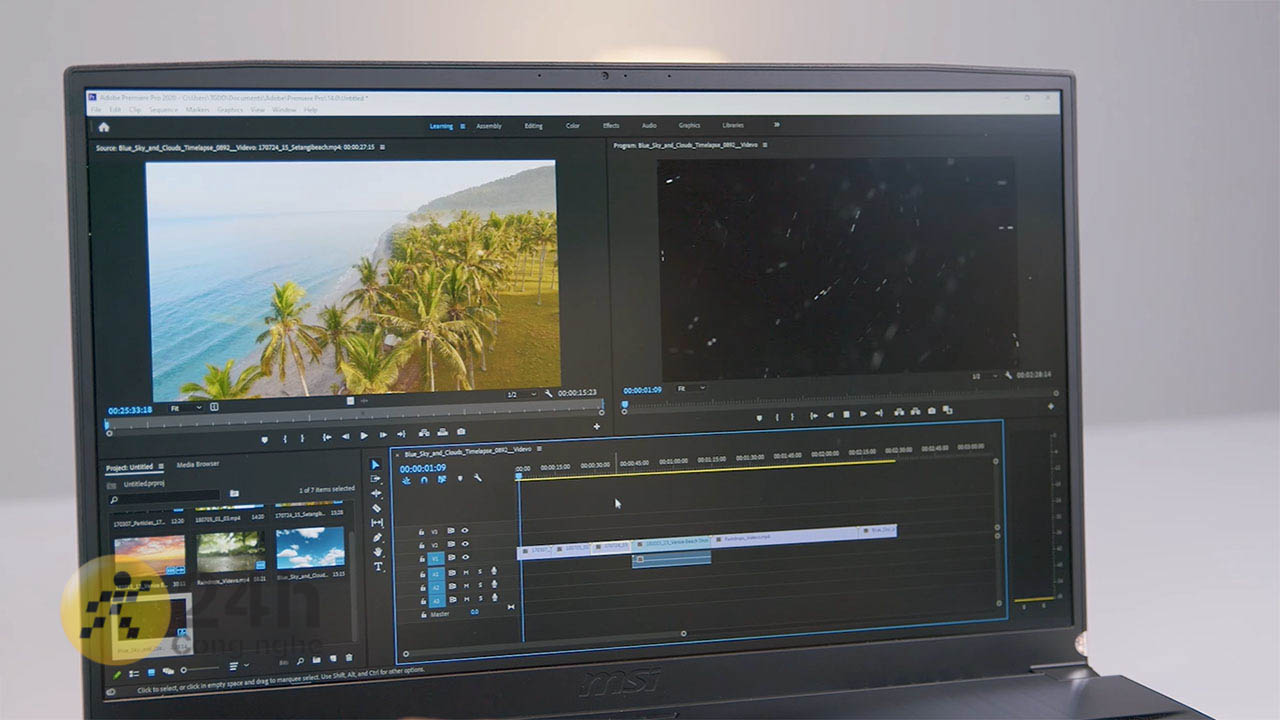This screenshot has width=1280, height=720.
Task: Open the File menu
Action: pos(96,109)
